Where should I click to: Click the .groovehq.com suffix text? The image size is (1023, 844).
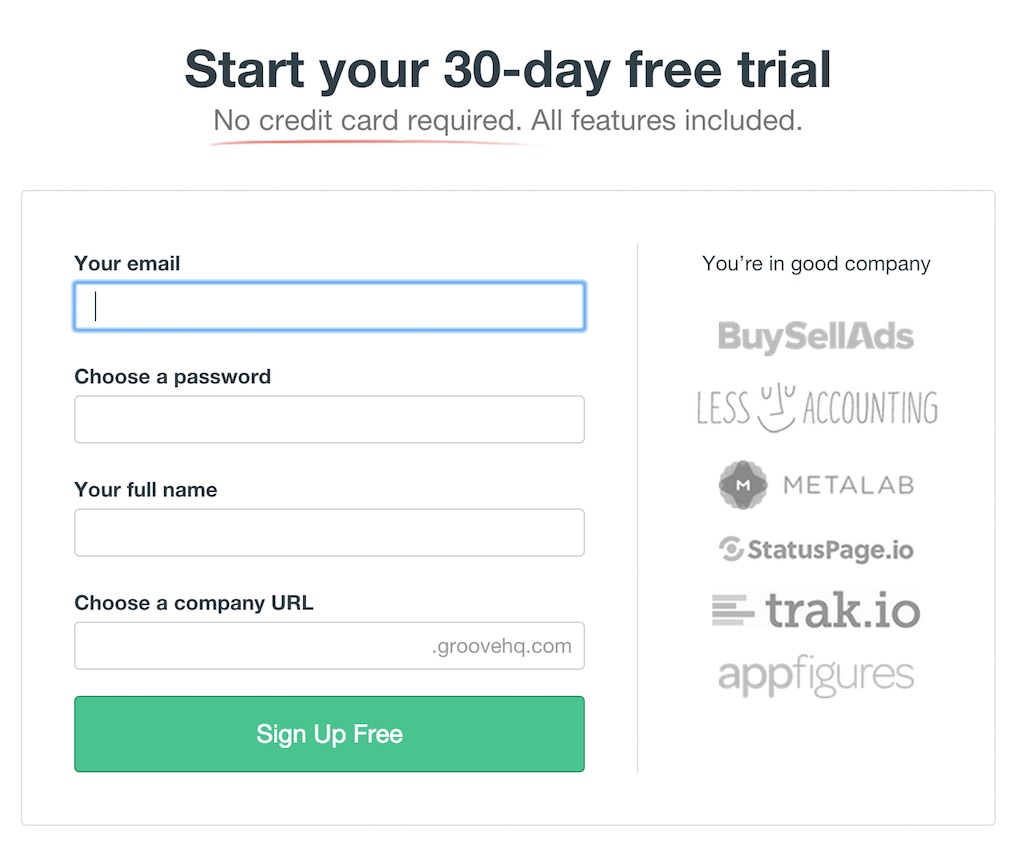(502, 646)
